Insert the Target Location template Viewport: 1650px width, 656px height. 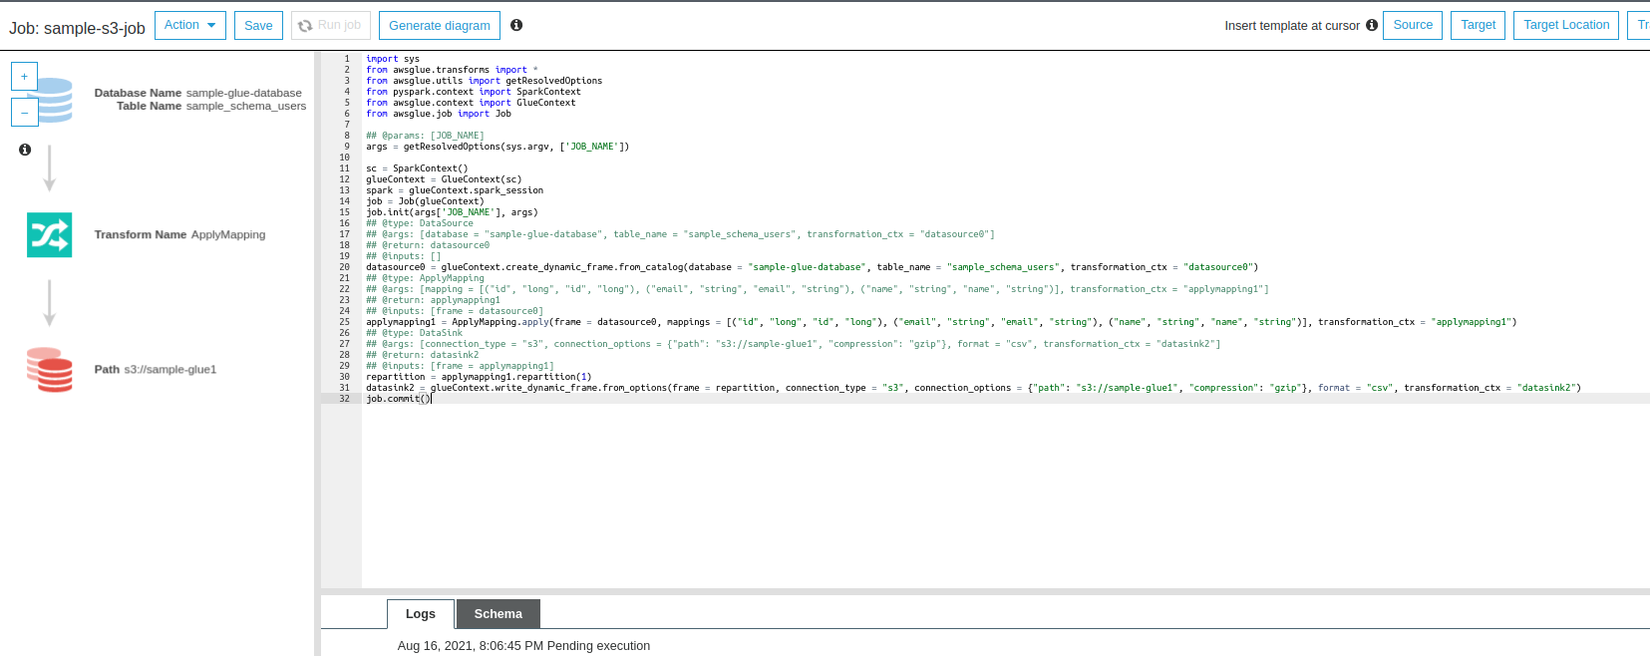(x=1566, y=25)
